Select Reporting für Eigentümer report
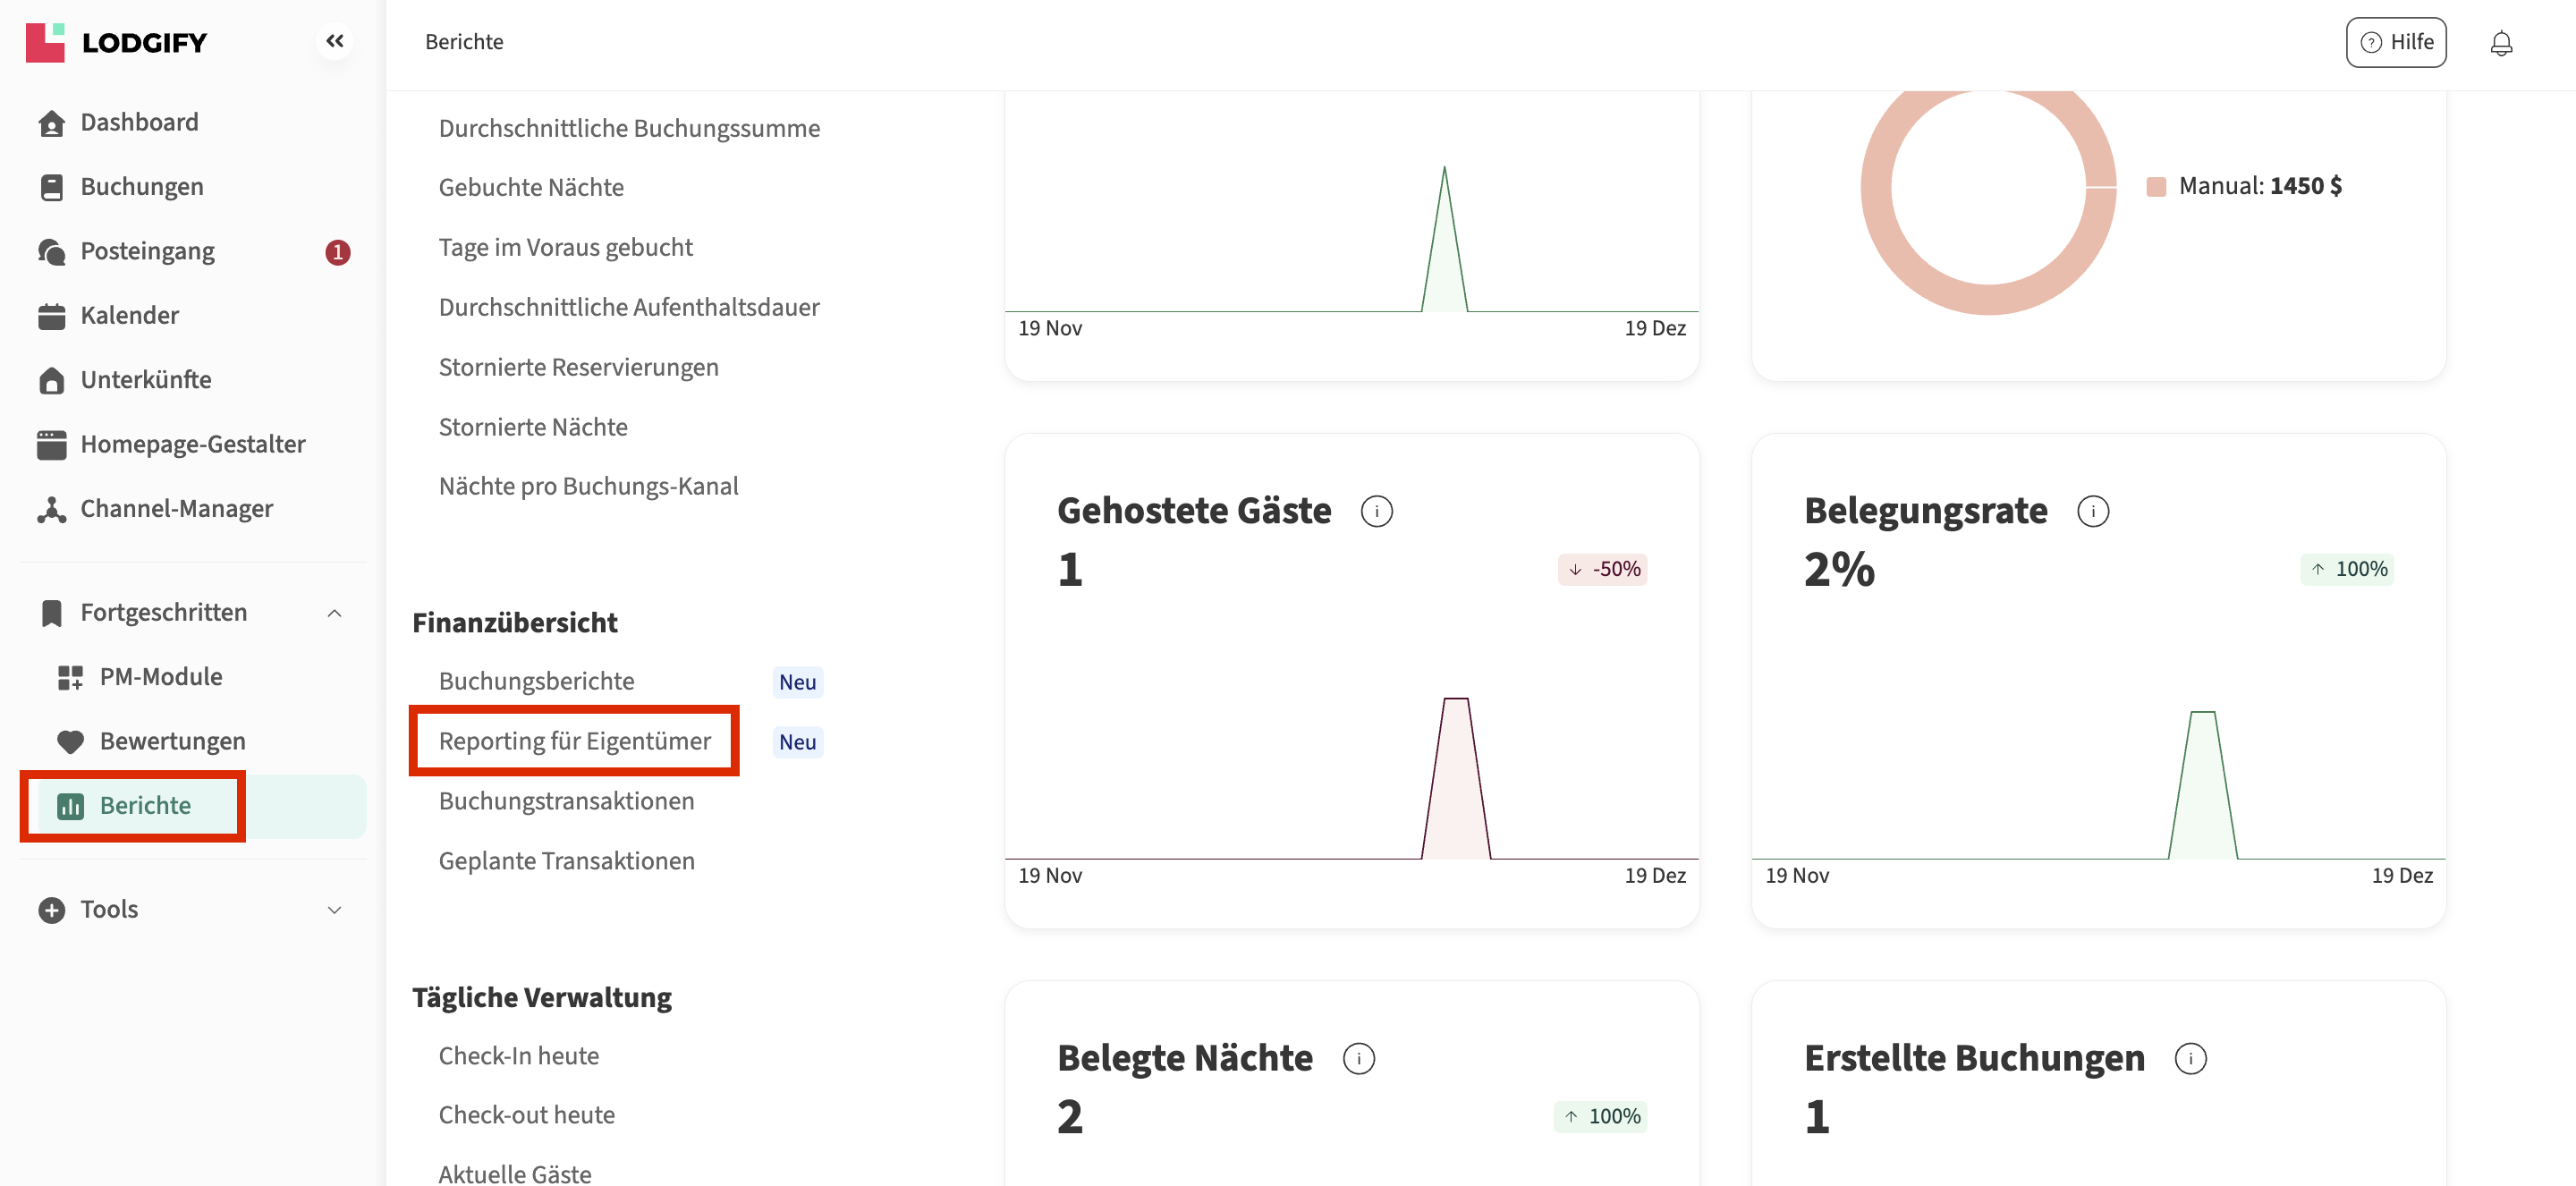The width and height of the screenshot is (2576, 1186). [x=574, y=741]
